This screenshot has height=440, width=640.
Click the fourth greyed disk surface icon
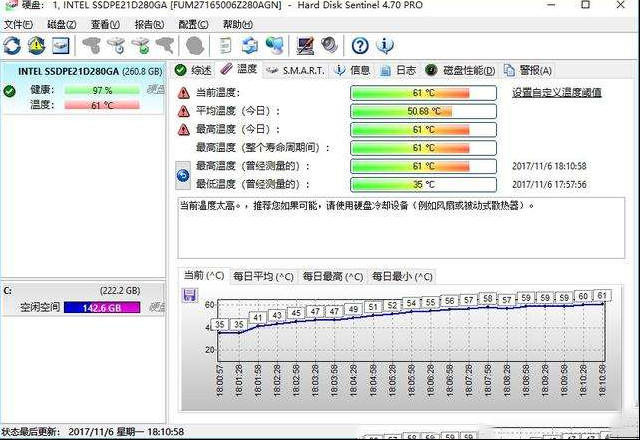click(x=165, y=45)
